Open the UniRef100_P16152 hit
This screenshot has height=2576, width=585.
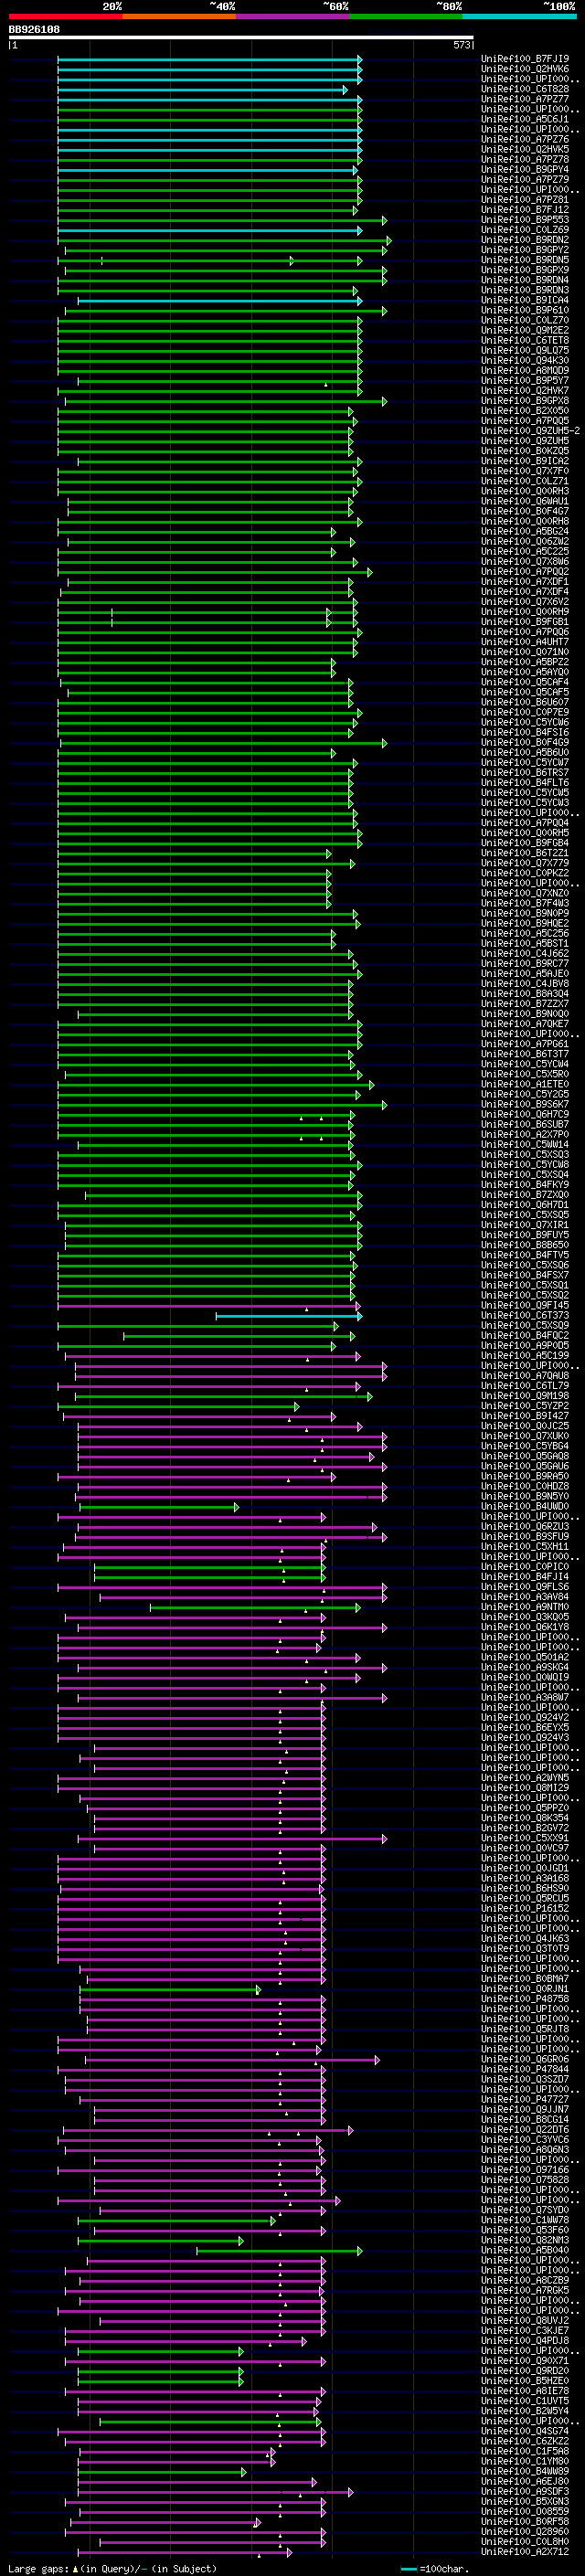(x=525, y=1908)
